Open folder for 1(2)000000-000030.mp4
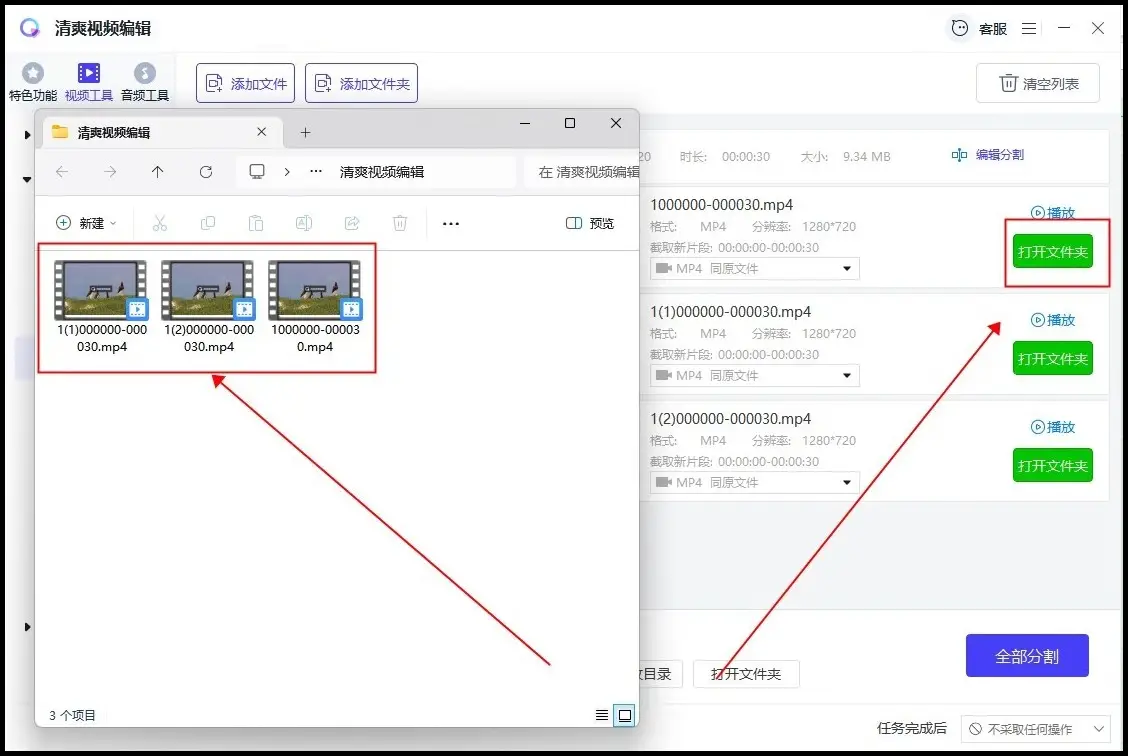 click(x=1052, y=465)
